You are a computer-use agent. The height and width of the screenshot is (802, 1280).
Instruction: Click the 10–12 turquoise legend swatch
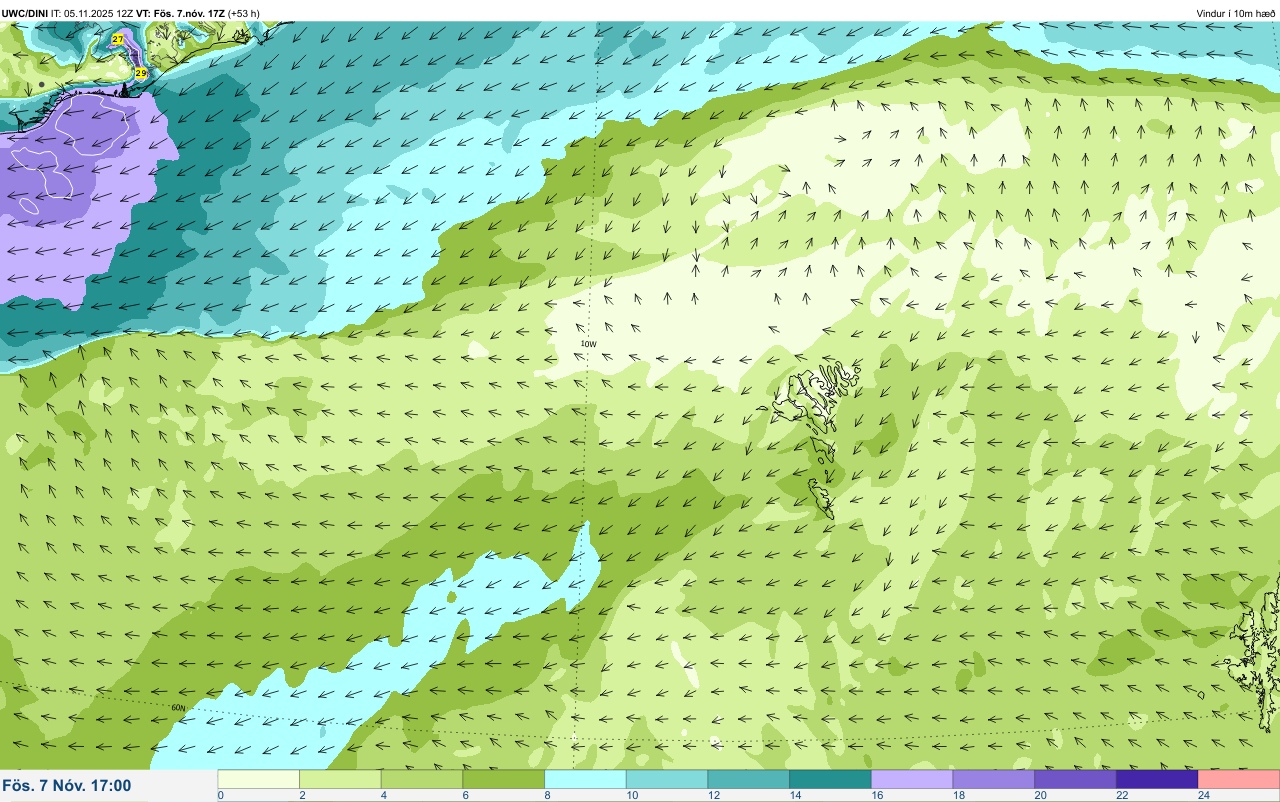667,779
